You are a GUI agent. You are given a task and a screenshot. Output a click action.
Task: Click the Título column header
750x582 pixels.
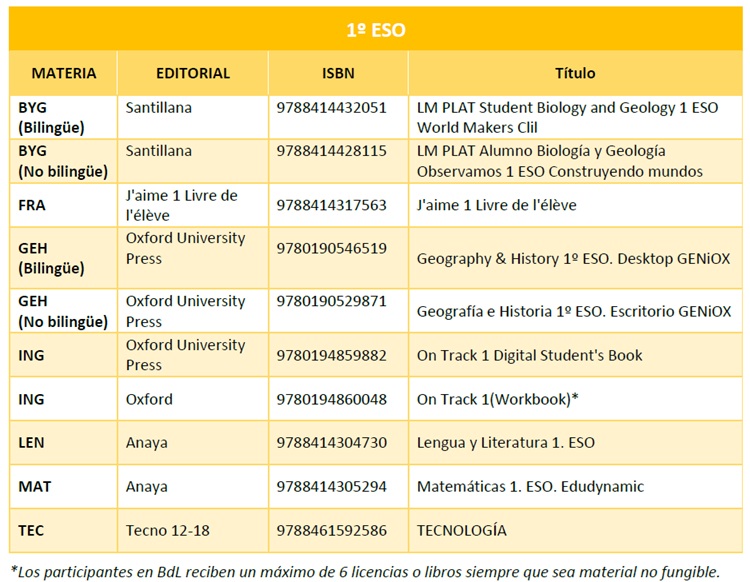click(x=575, y=73)
